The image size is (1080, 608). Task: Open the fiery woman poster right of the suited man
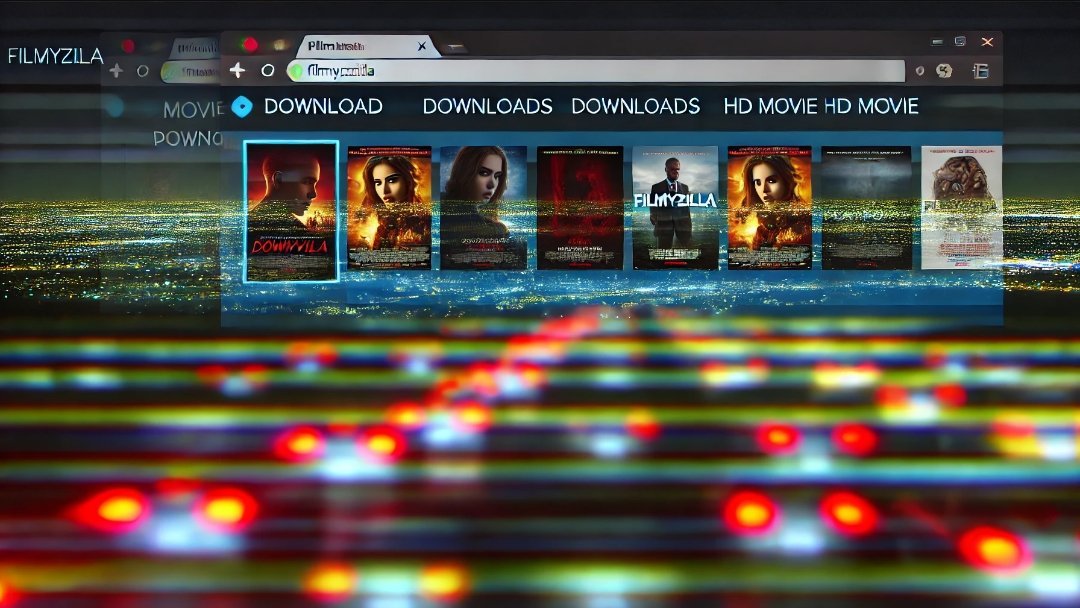pyautogui.click(x=770, y=207)
